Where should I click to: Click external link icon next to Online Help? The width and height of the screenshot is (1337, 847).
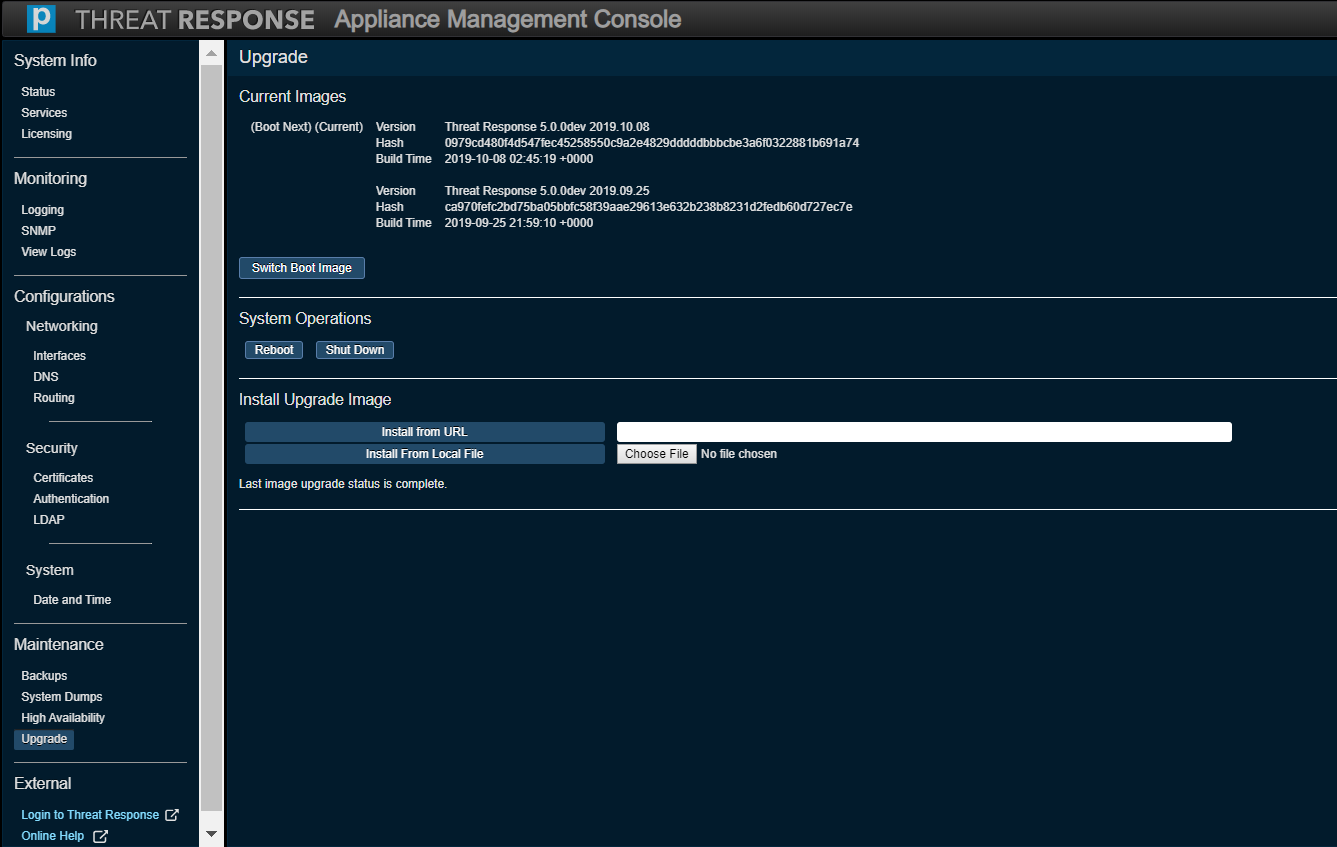[x=100, y=836]
